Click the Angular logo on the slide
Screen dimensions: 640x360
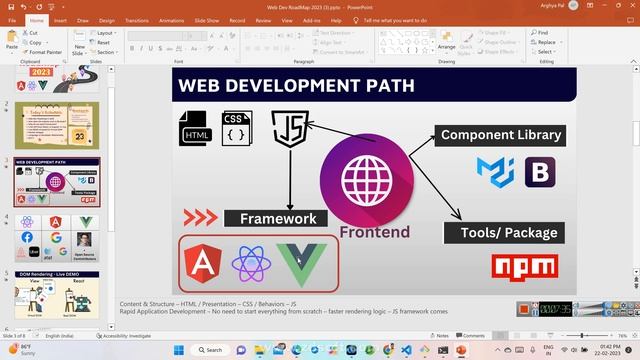pyautogui.click(x=203, y=264)
